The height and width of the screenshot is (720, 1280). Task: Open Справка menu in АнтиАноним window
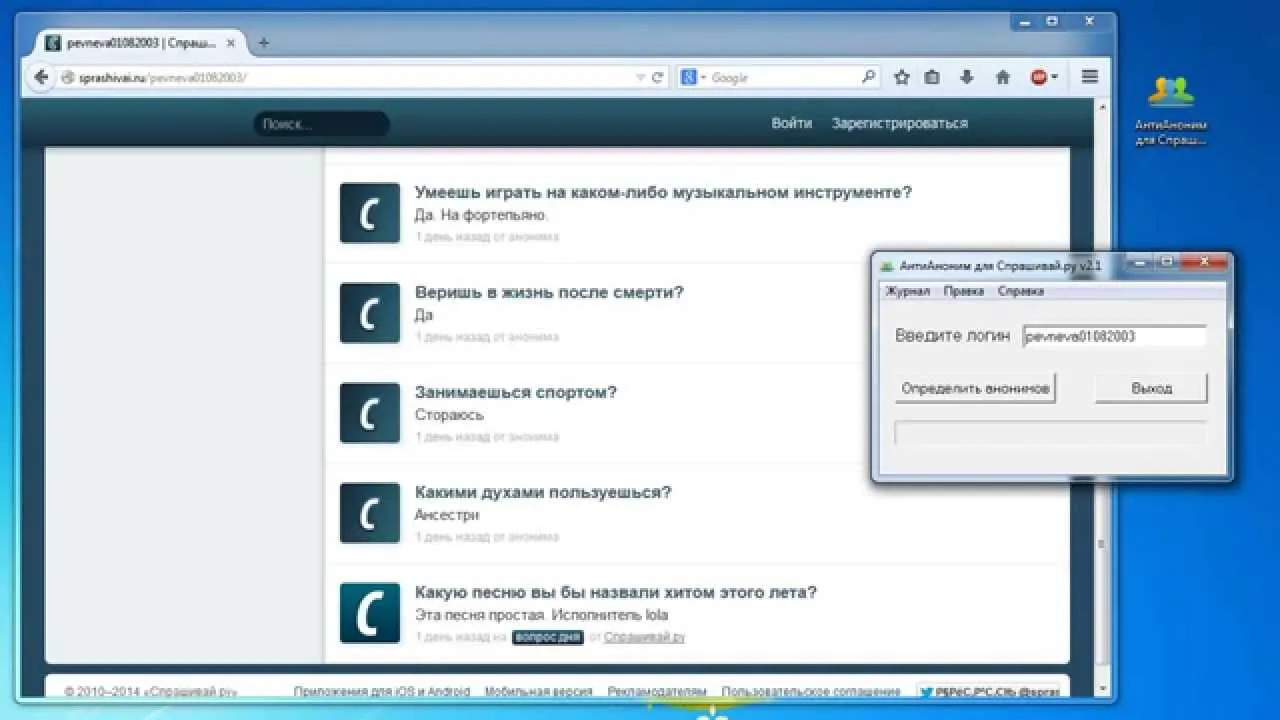tap(1020, 291)
